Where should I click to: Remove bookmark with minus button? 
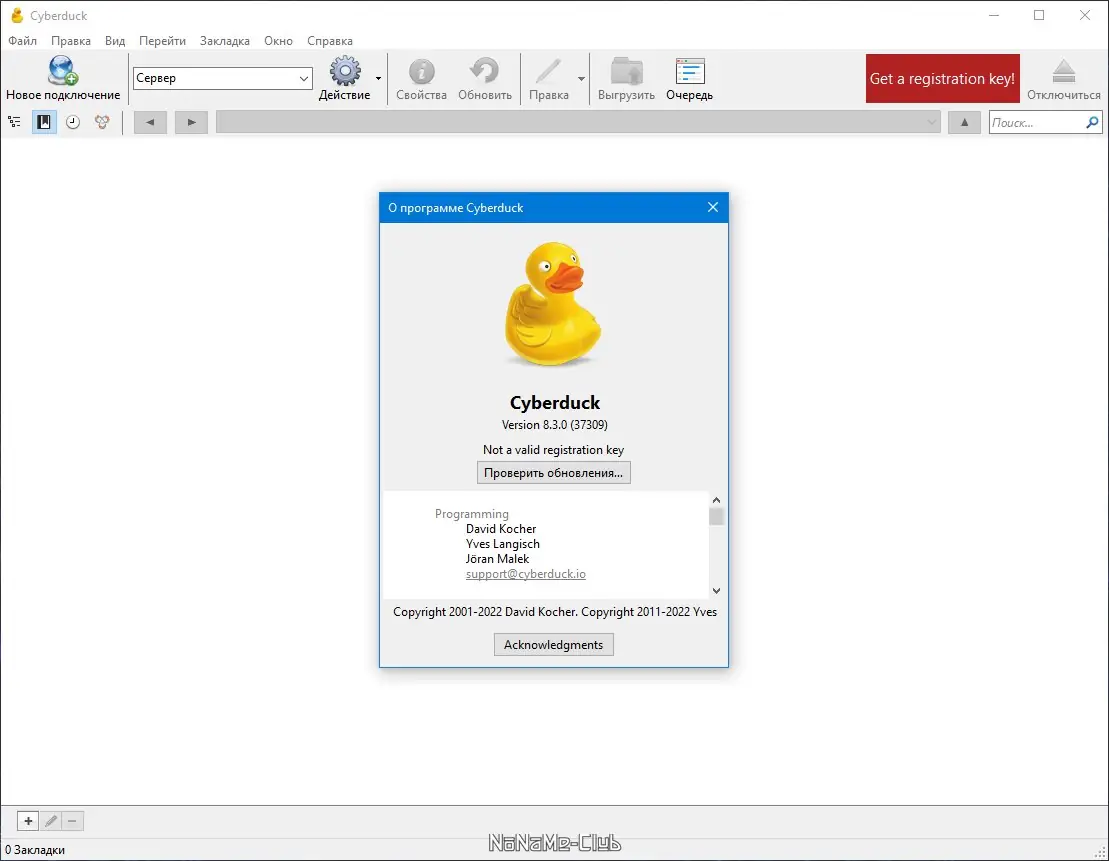(x=72, y=821)
